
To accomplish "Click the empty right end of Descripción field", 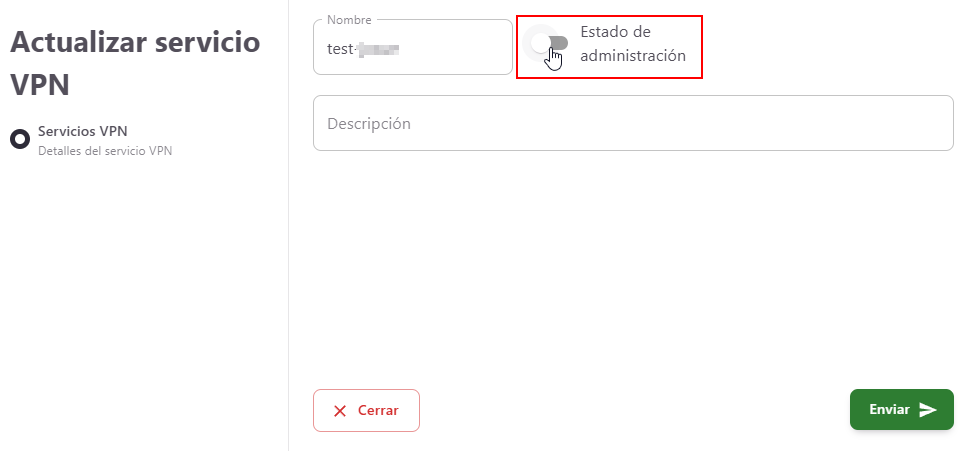I will (900, 123).
